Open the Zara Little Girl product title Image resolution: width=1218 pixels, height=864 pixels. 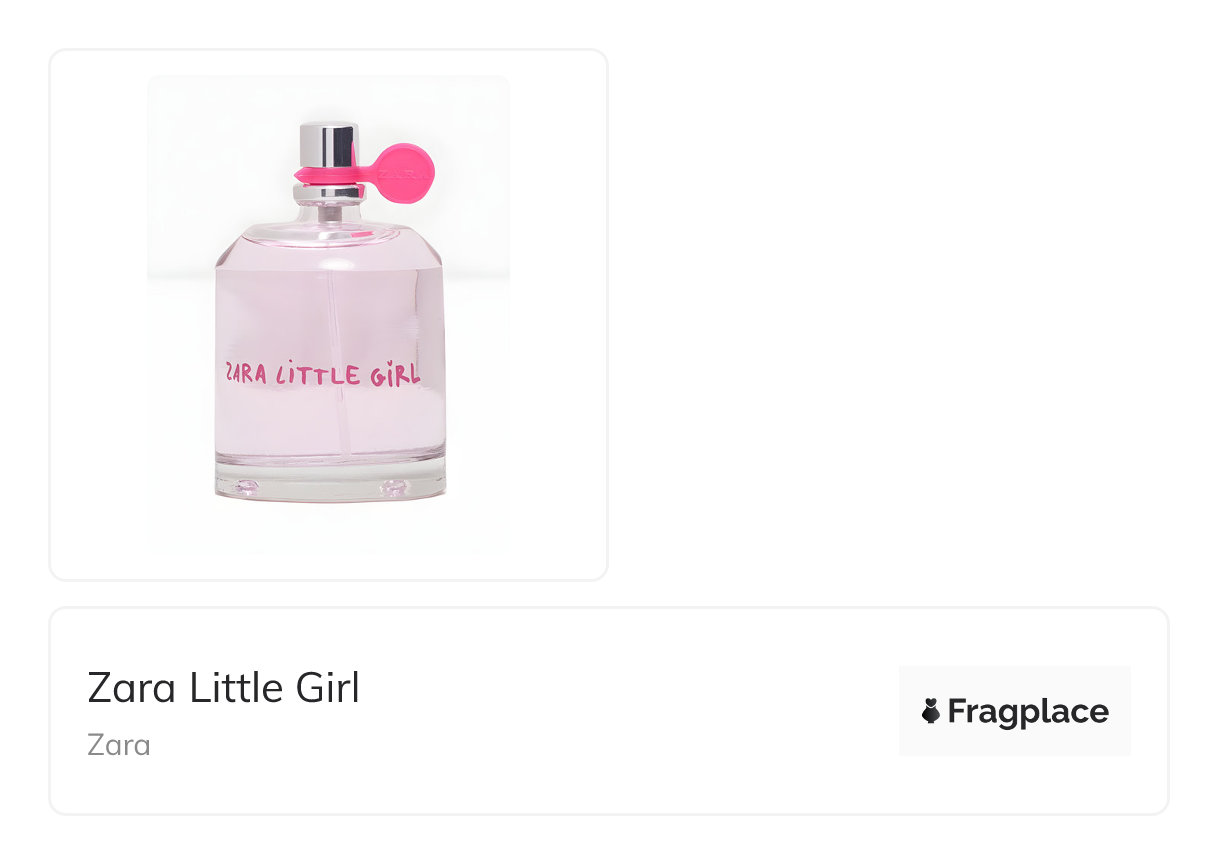223,688
